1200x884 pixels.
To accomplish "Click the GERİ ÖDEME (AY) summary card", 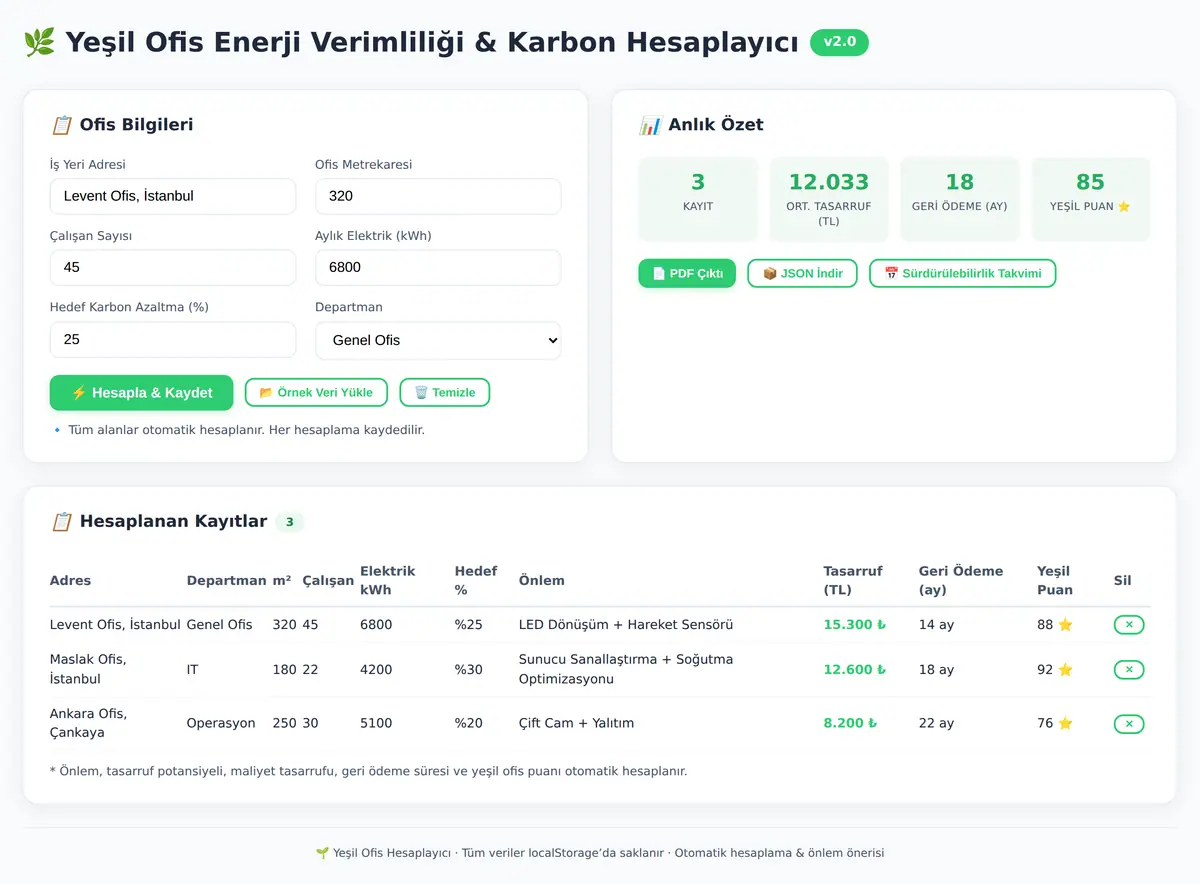I will (960, 199).
